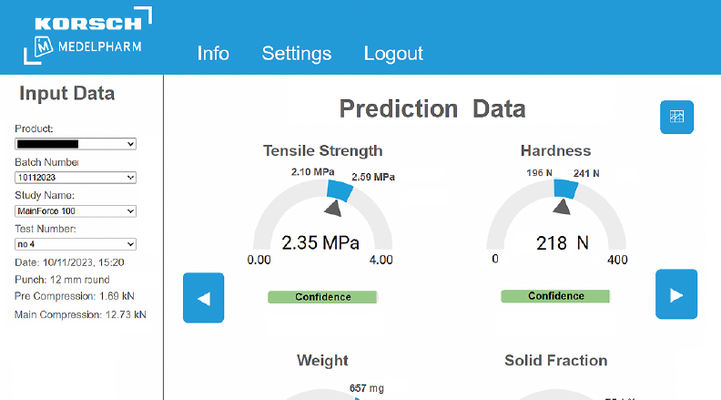Image resolution: width=721 pixels, height=400 pixels.
Task: Open the Product dropdown
Action: 75,144
